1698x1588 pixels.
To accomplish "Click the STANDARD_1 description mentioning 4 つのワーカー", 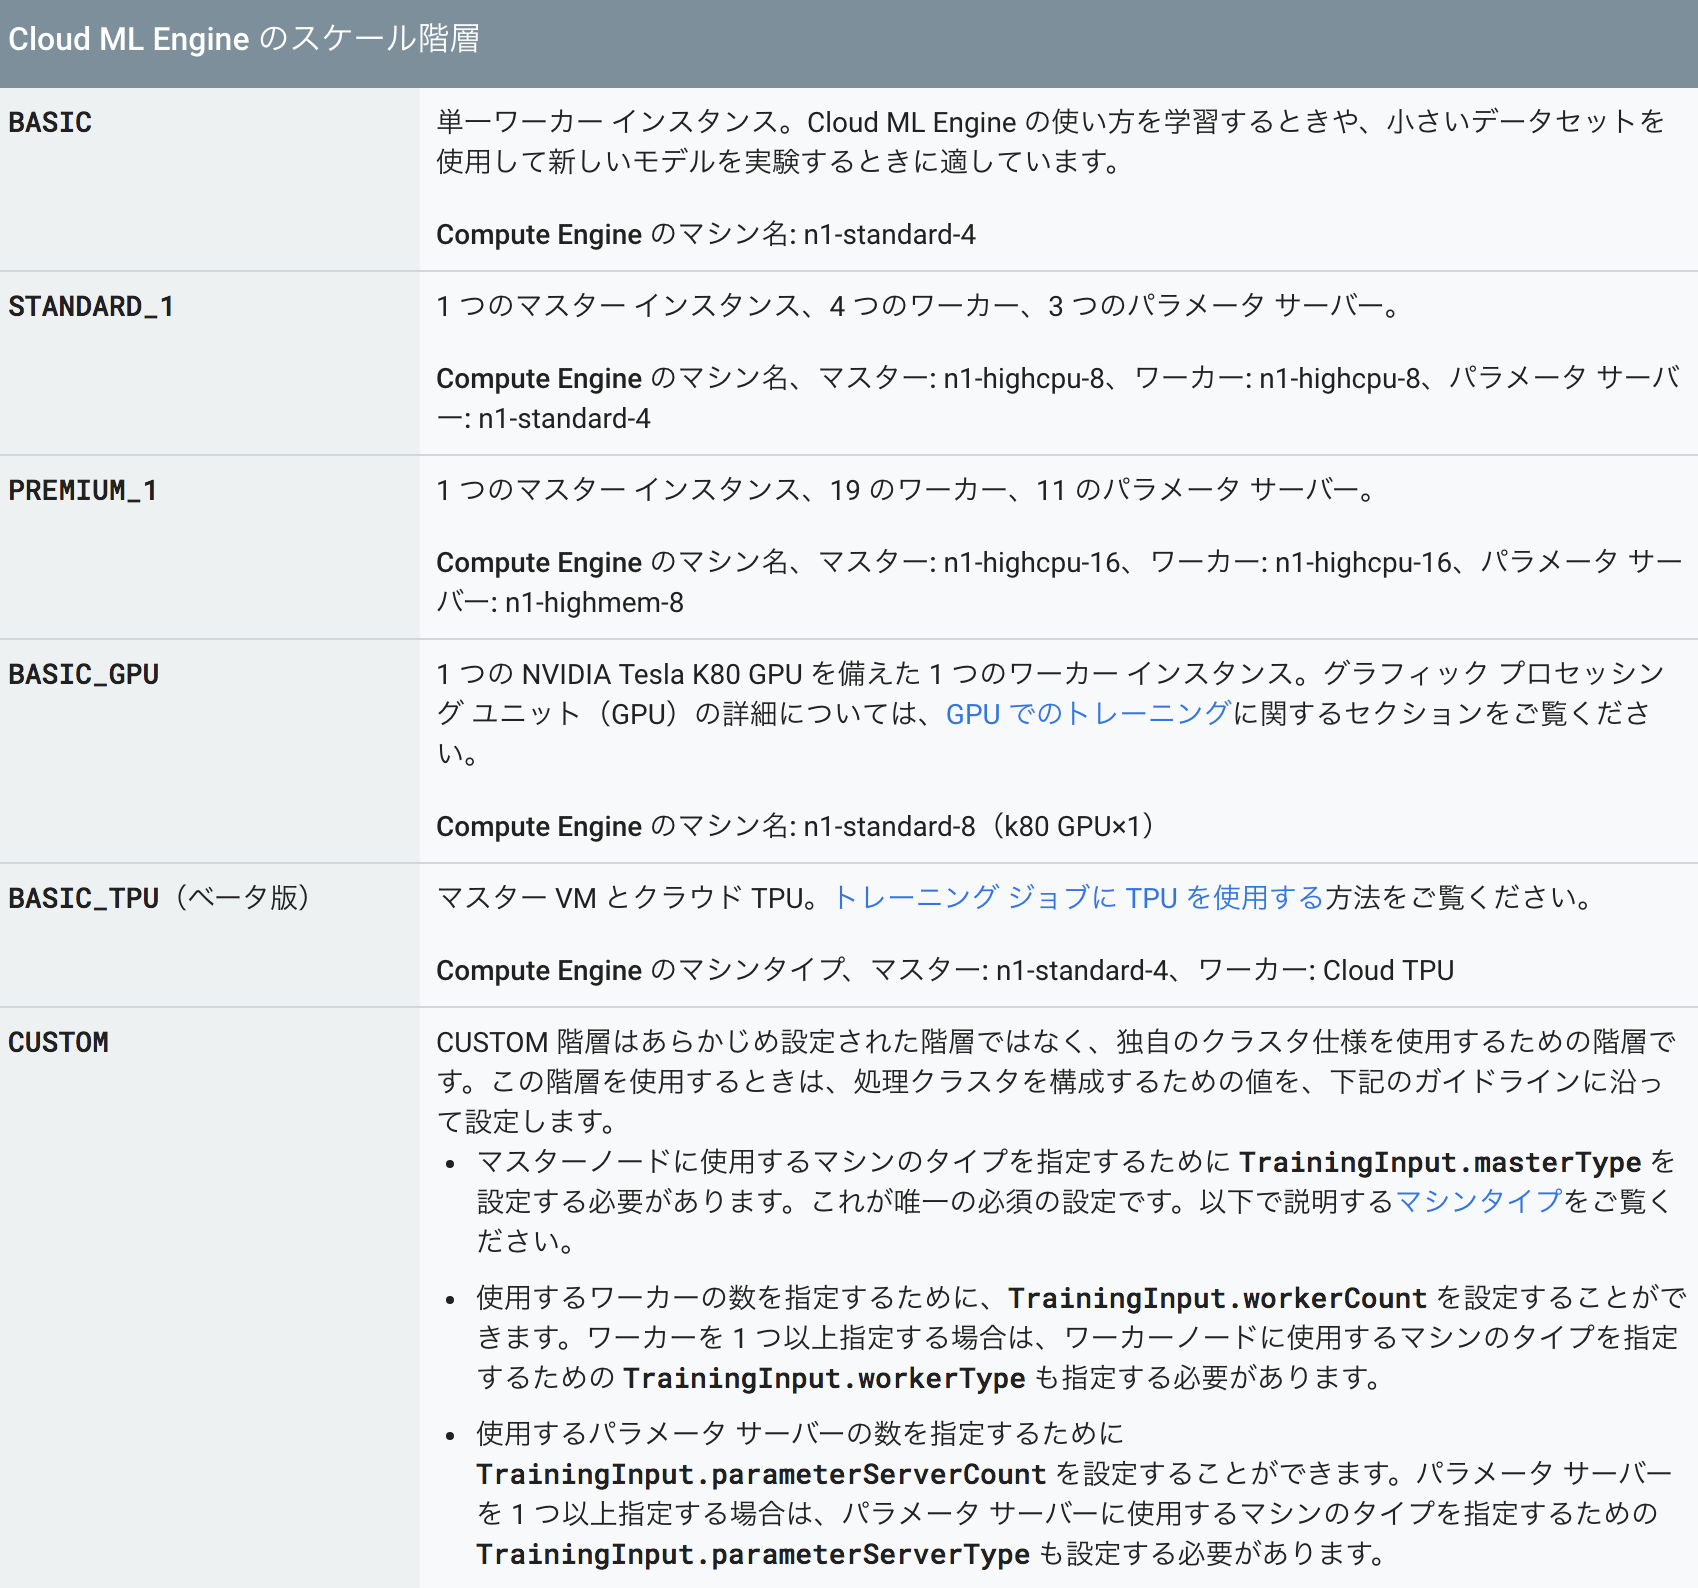I will (918, 306).
